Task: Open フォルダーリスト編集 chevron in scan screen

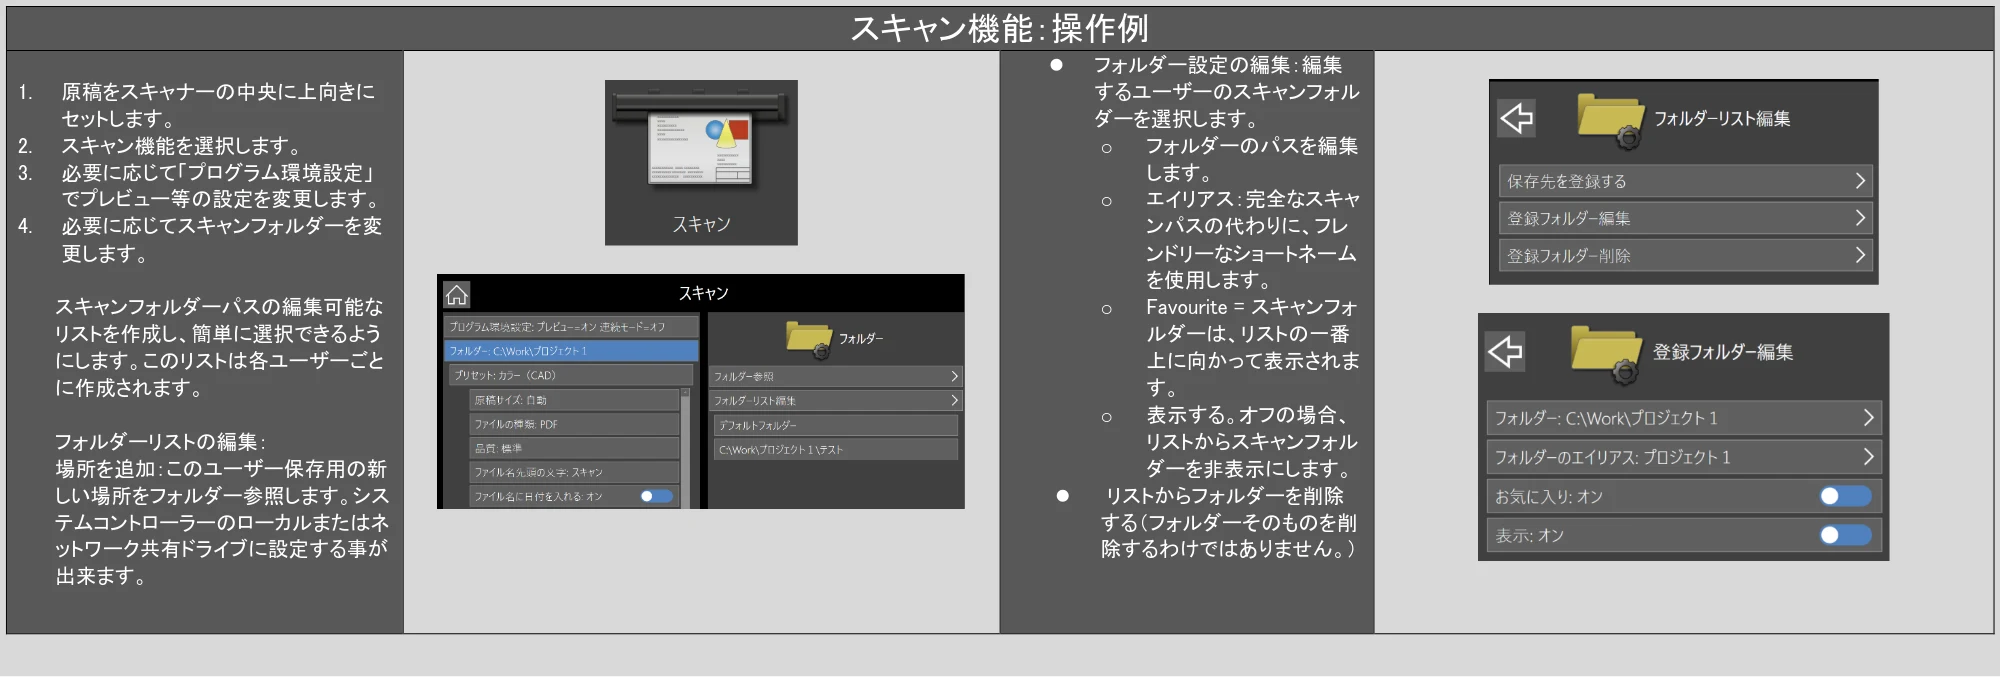Action: click(x=954, y=400)
